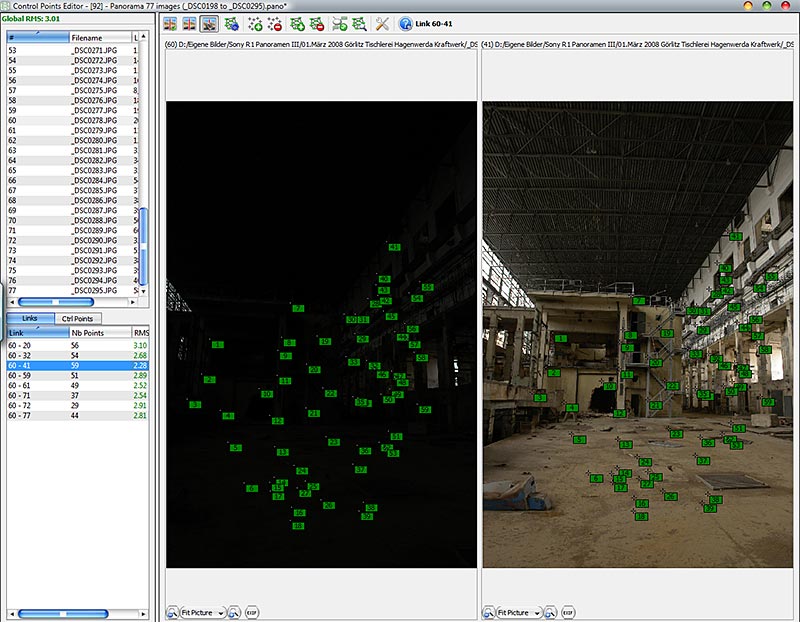Open the blue help question mark icon
This screenshot has height=622, width=800.
(x=406, y=23)
